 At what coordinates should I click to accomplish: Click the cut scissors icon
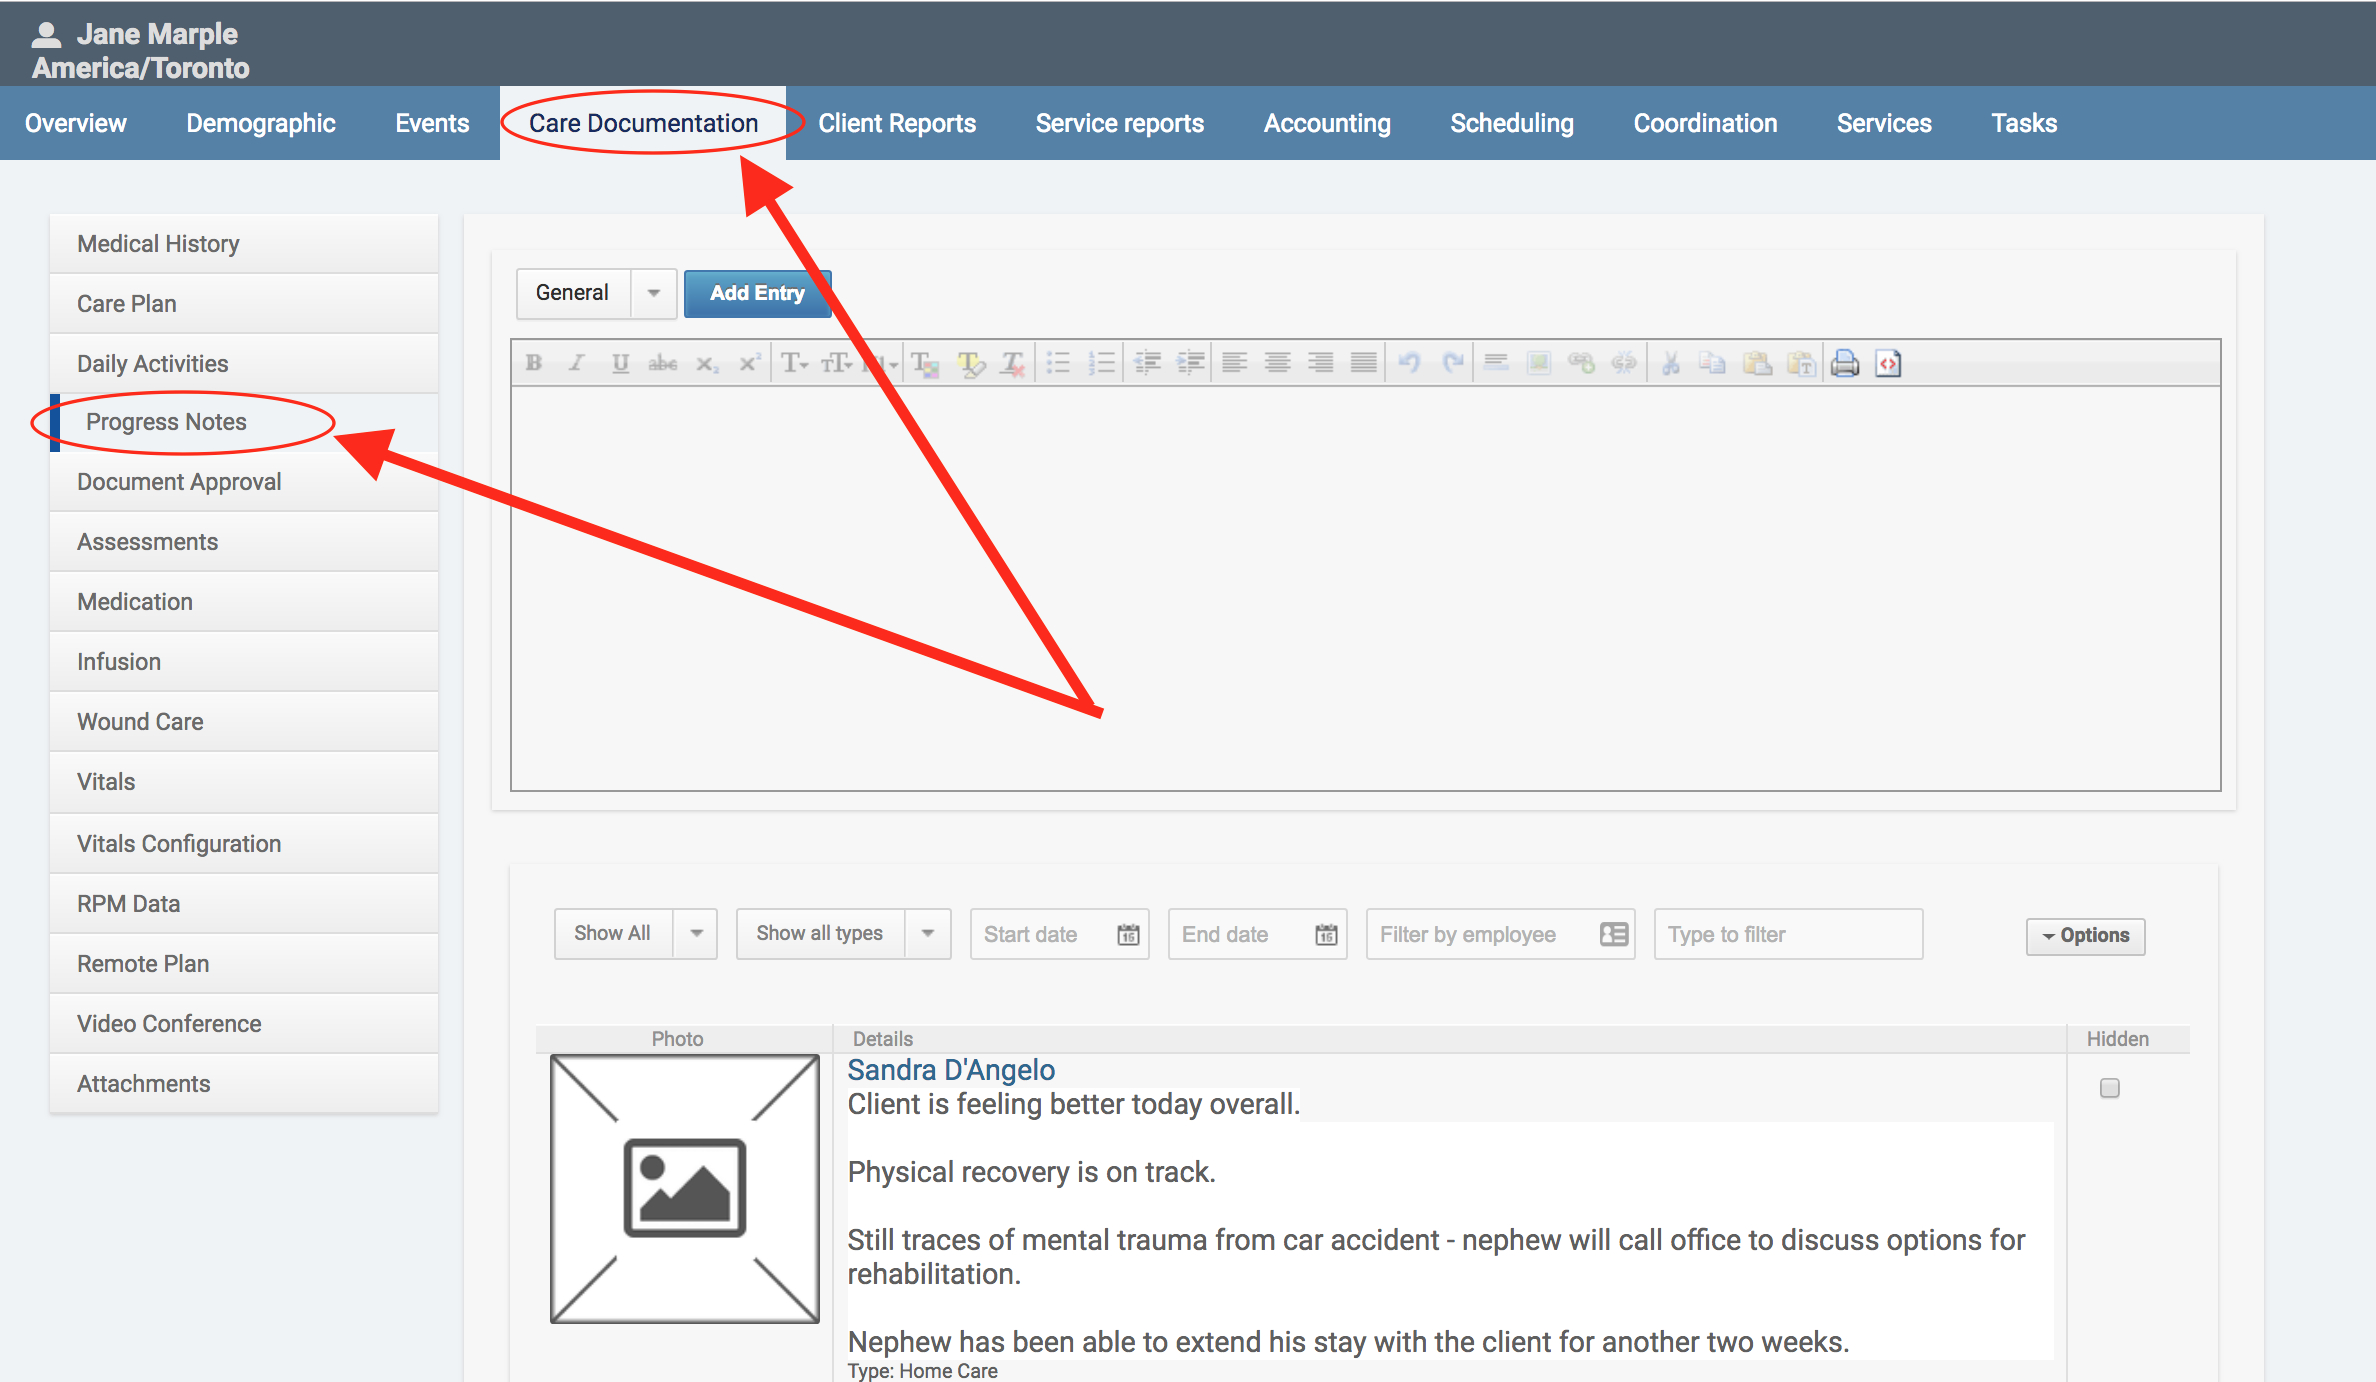click(1670, 363)
